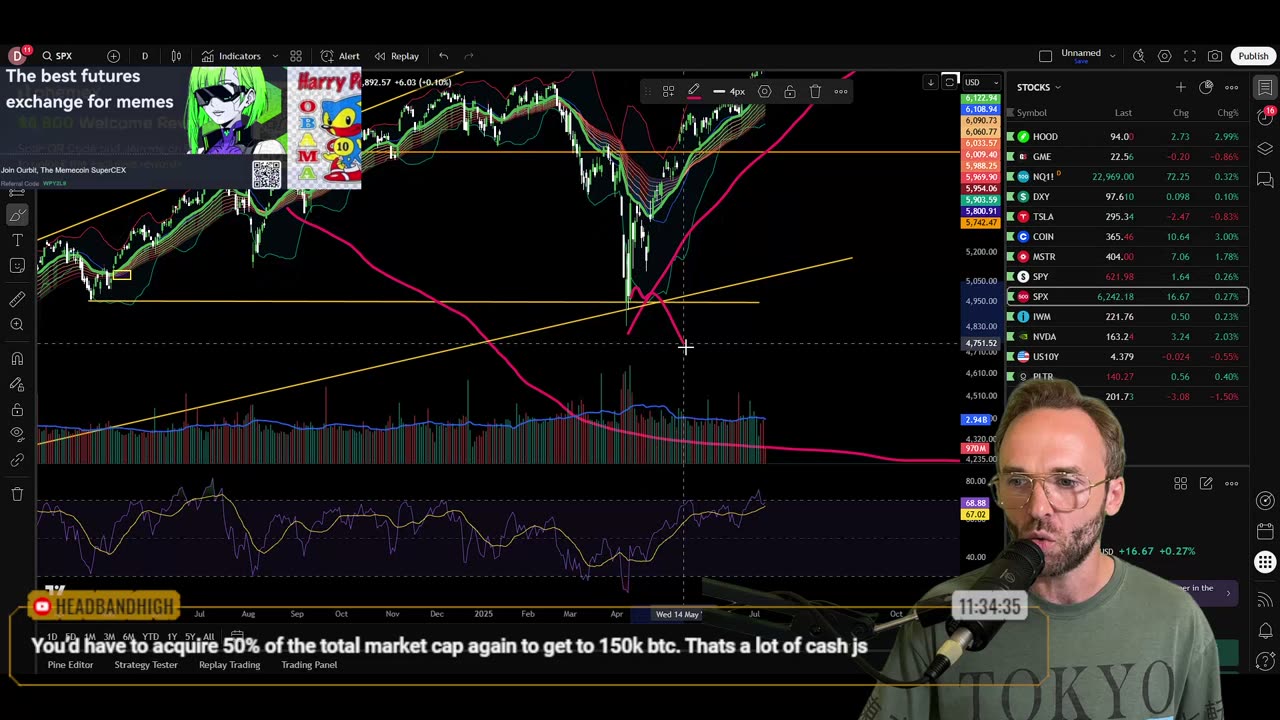
Task: Select the Measure ruler tool
Action: click(17, 299)
